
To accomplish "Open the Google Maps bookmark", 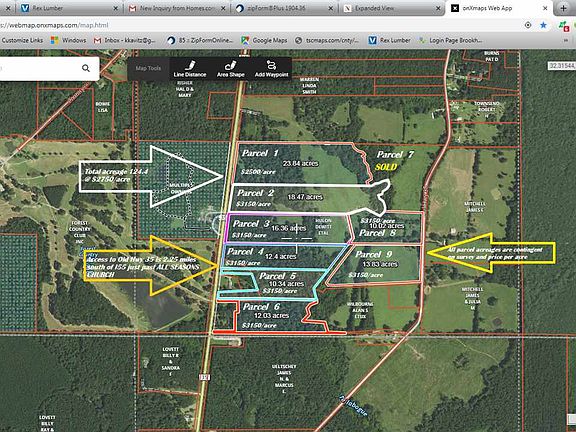I will pyautogui.click(x=264, y=40).
